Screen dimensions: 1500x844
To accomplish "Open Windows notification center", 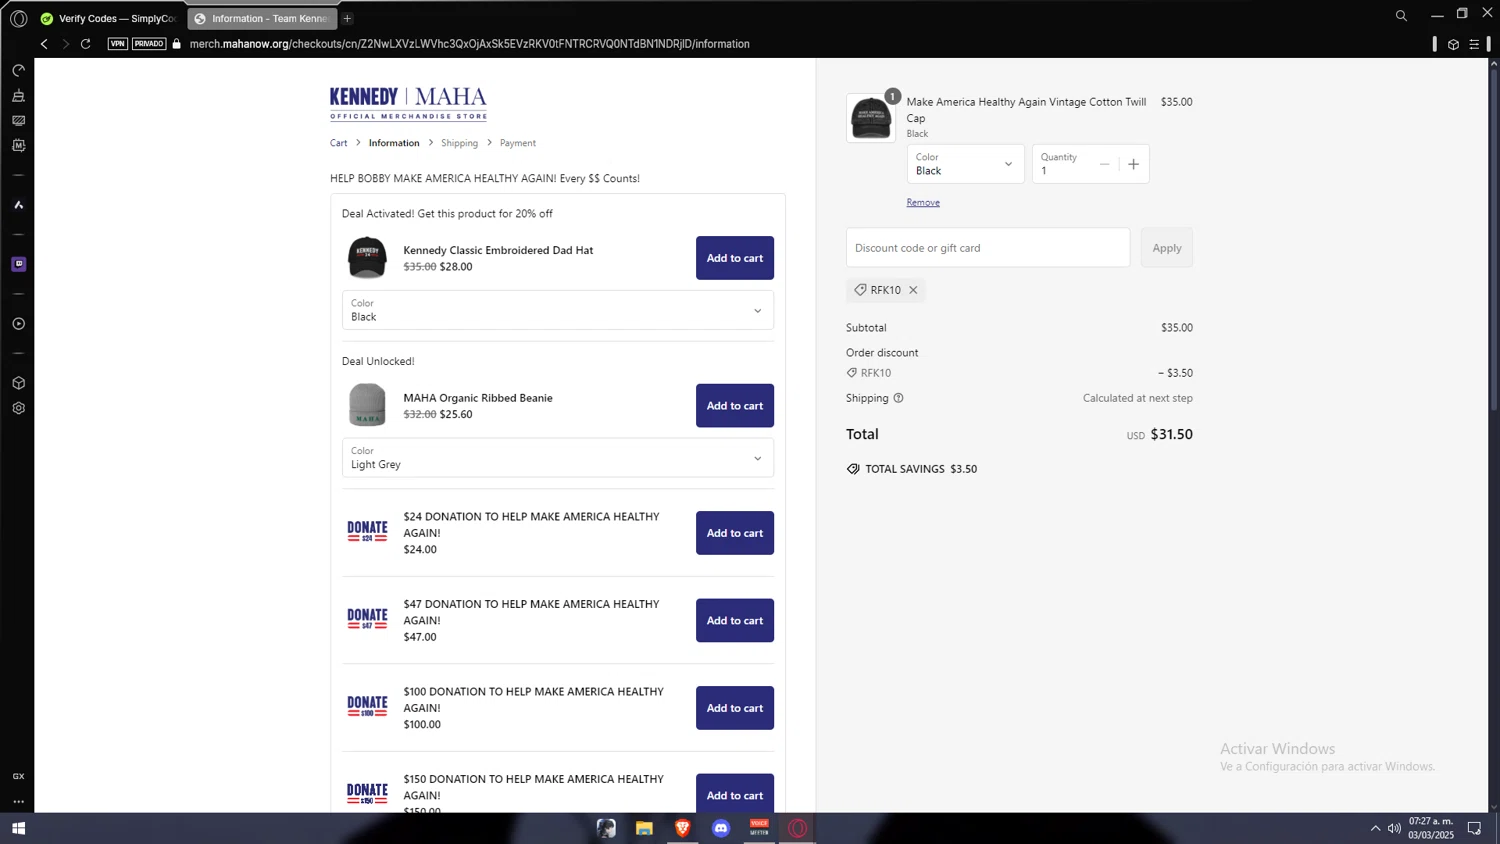I will [x=1474, y=828].
